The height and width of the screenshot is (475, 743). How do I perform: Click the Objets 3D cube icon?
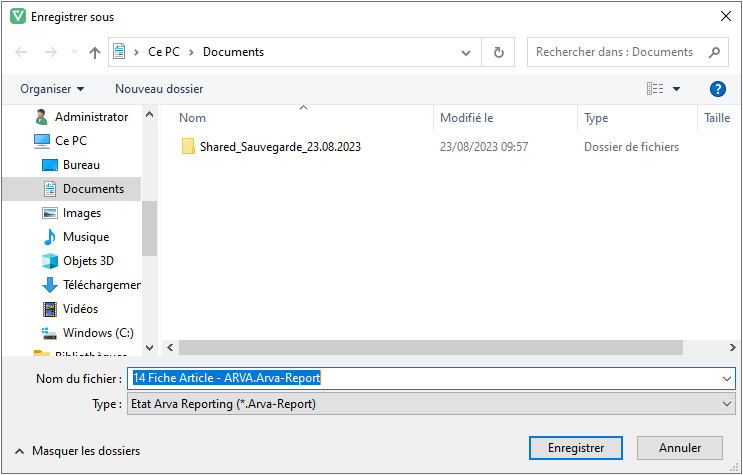click(x=50, y=261)
